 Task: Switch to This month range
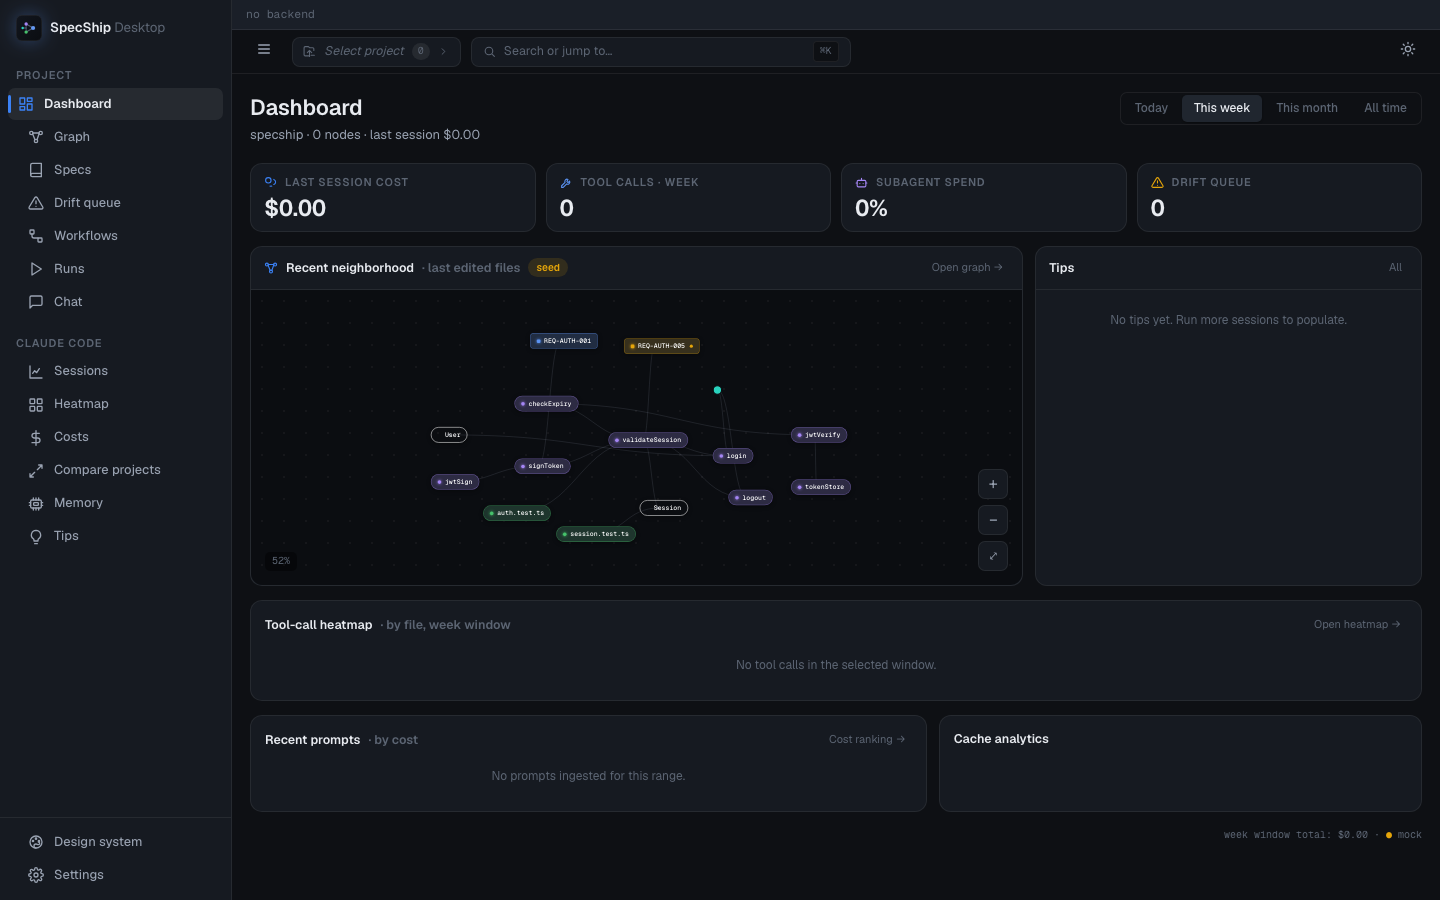1306,108
